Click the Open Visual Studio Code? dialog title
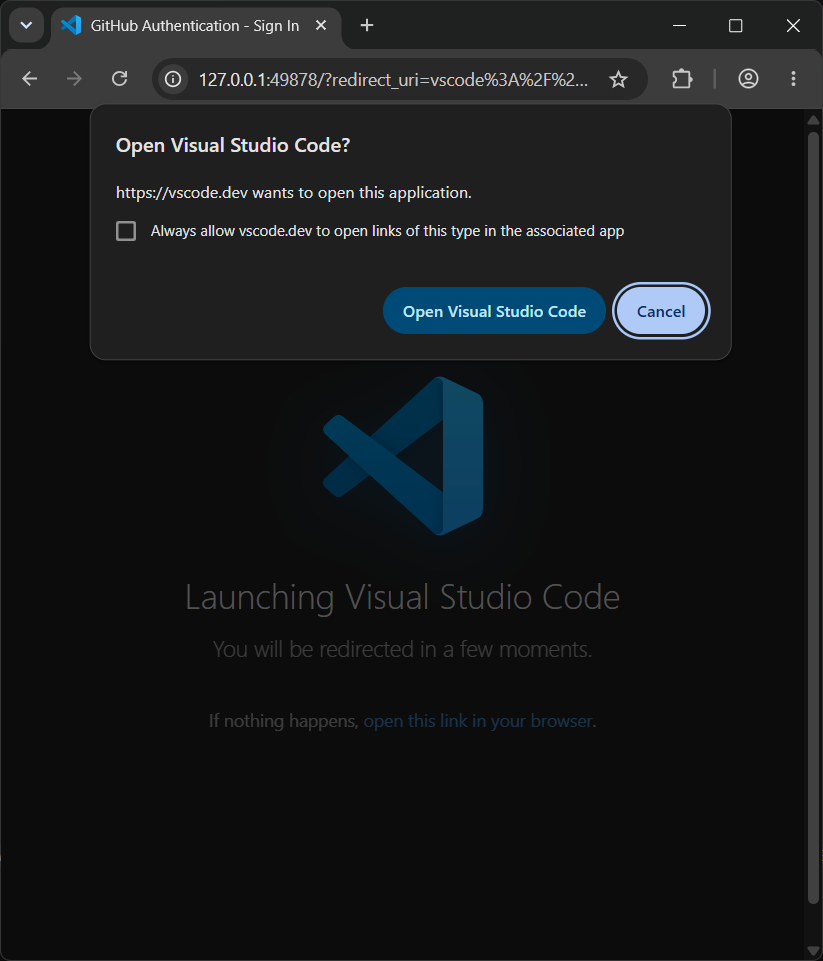Image resolution: width=823 pixels, height=961 pixels. point(233,145)
